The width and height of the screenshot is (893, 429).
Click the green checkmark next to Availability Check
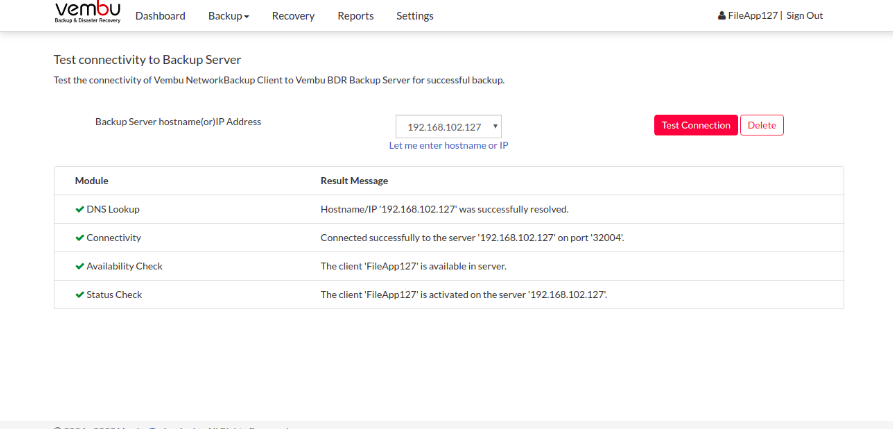[x=80, y=266]
